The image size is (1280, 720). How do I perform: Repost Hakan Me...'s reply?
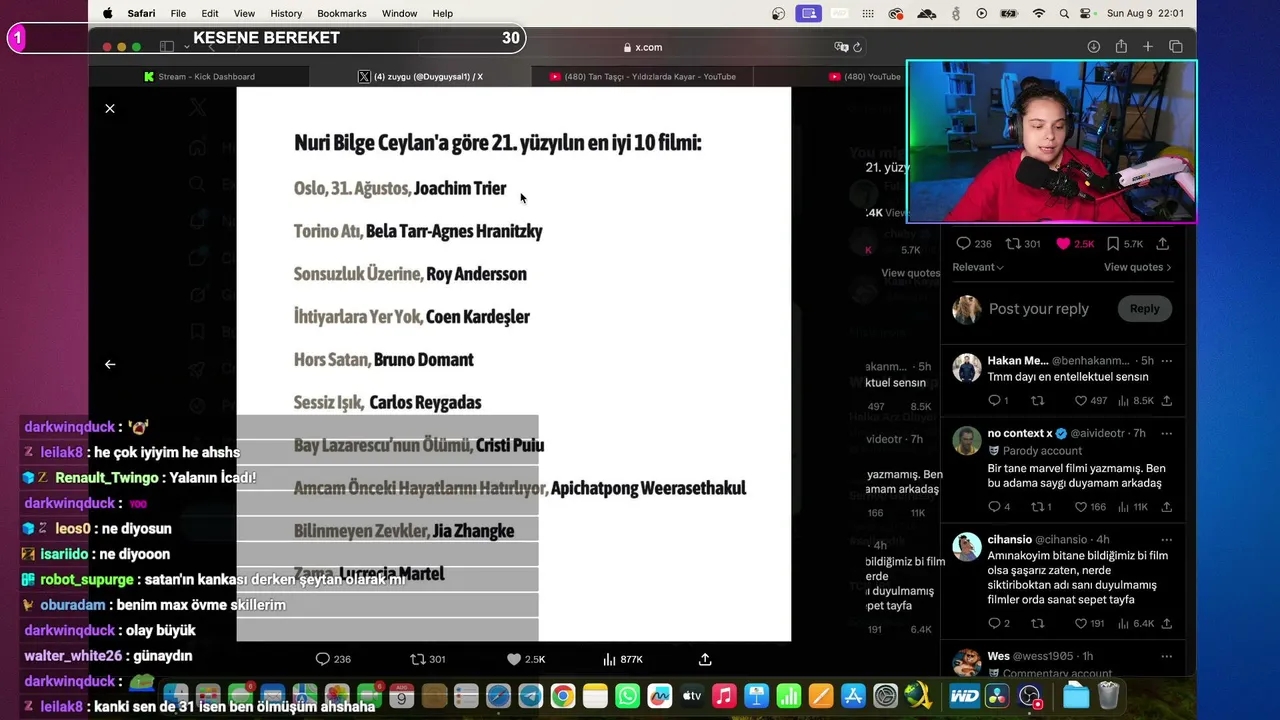[1038, 400]
